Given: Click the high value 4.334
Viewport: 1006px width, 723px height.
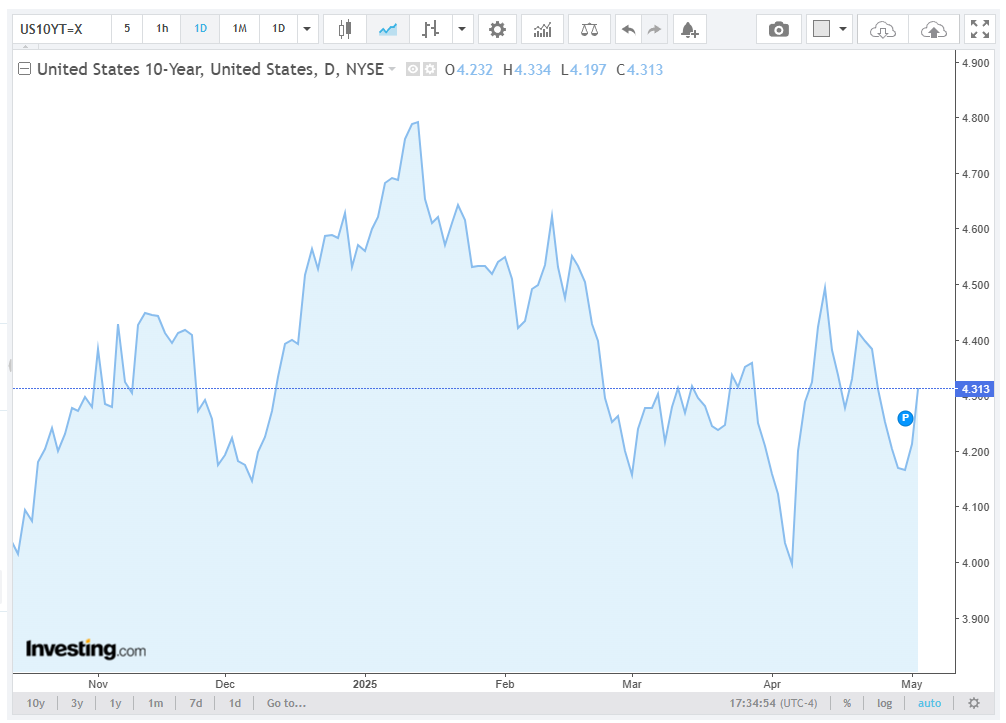Looking at the screenshot, I should (x=533, y=69).
